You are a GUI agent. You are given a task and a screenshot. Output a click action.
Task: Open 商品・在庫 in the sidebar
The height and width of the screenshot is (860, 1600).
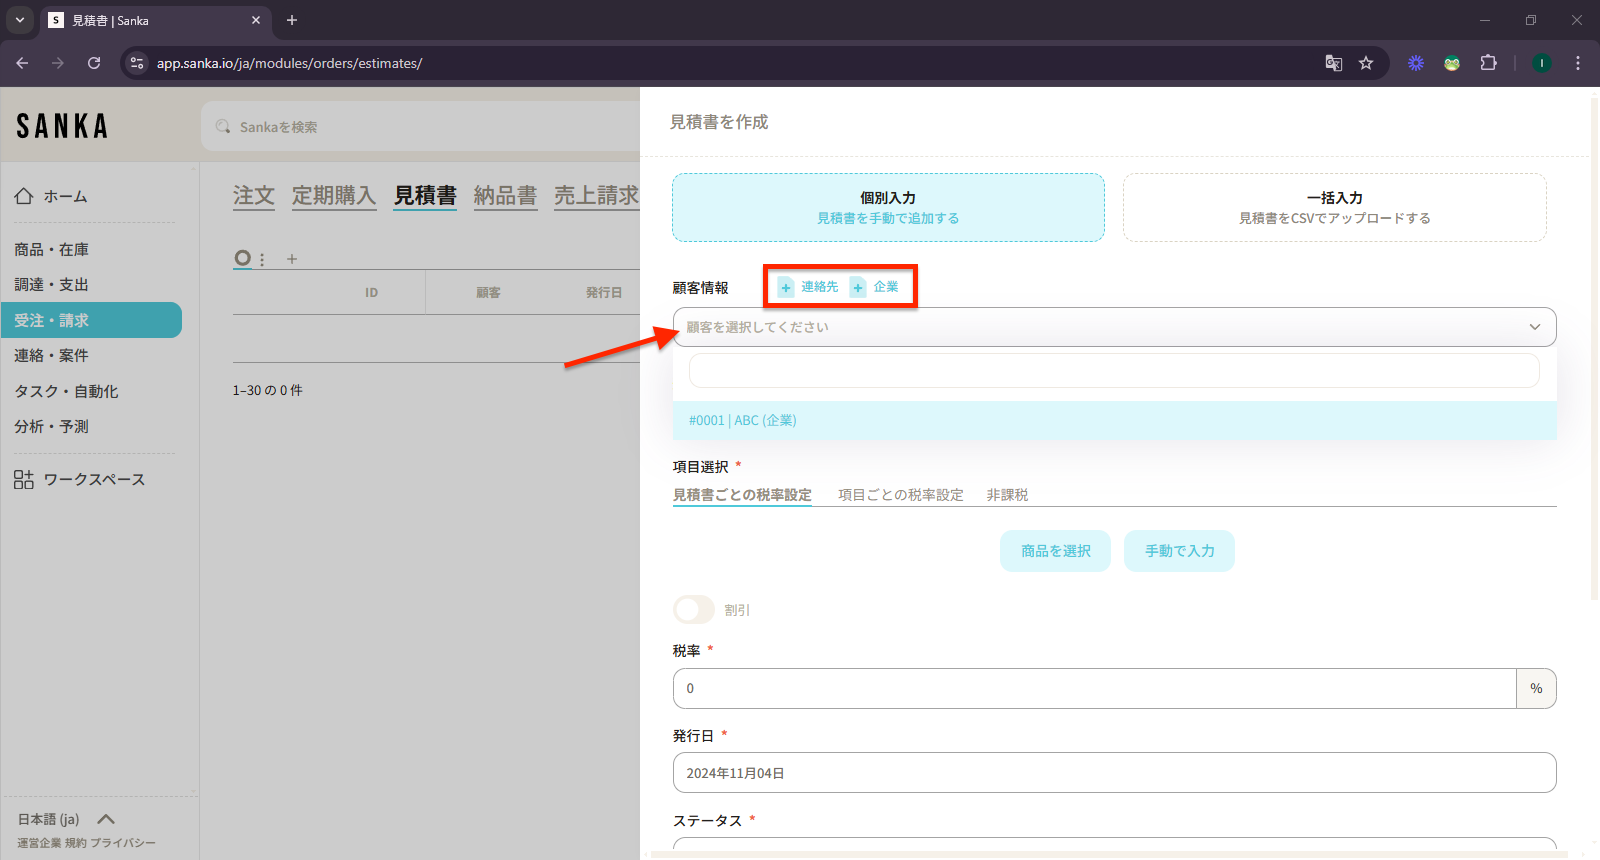(52, 250)
